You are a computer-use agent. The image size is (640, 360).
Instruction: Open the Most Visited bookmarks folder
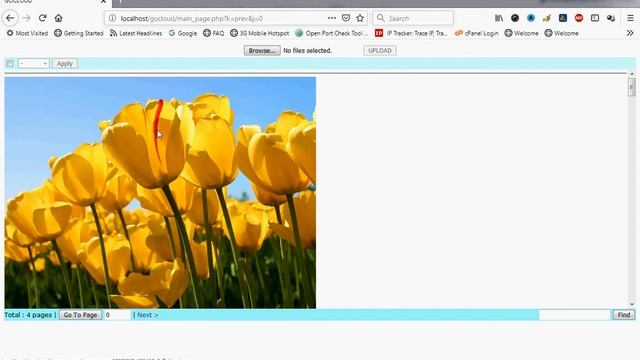pyautogui.click(x=27, y=33)
